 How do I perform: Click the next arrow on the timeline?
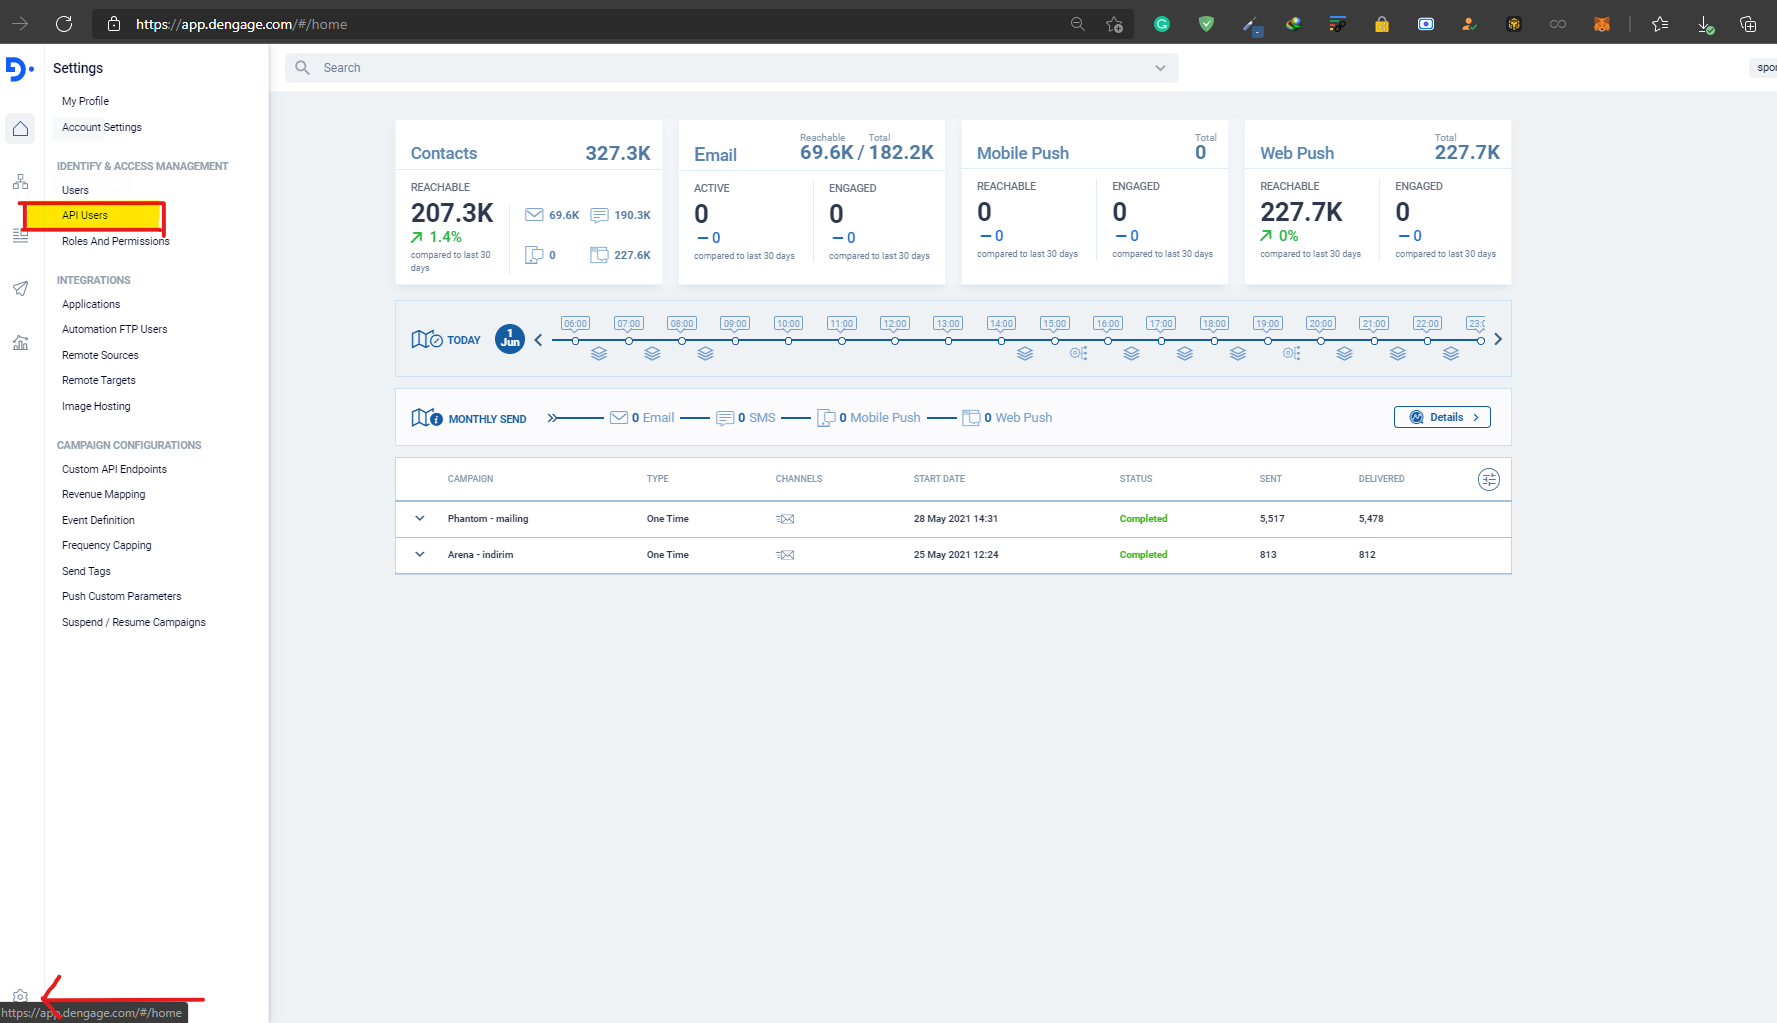[1497, 339]
